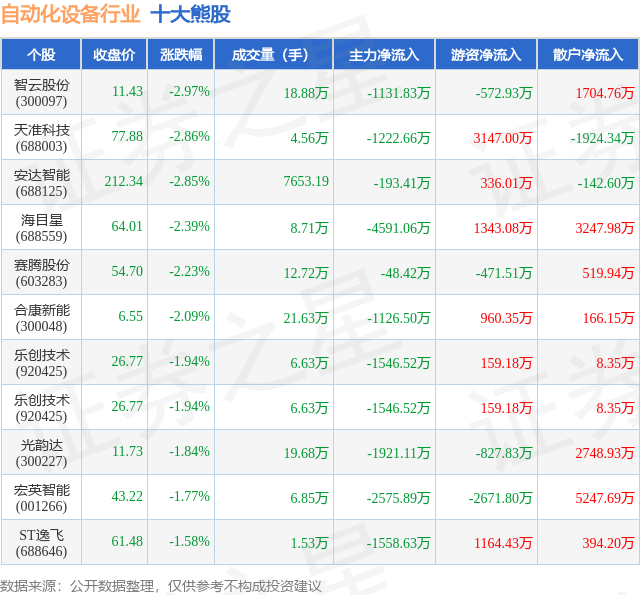Select the 合康新能 (300048) stock entry
Screen dimensions: 640x595
tap(41, 318)
